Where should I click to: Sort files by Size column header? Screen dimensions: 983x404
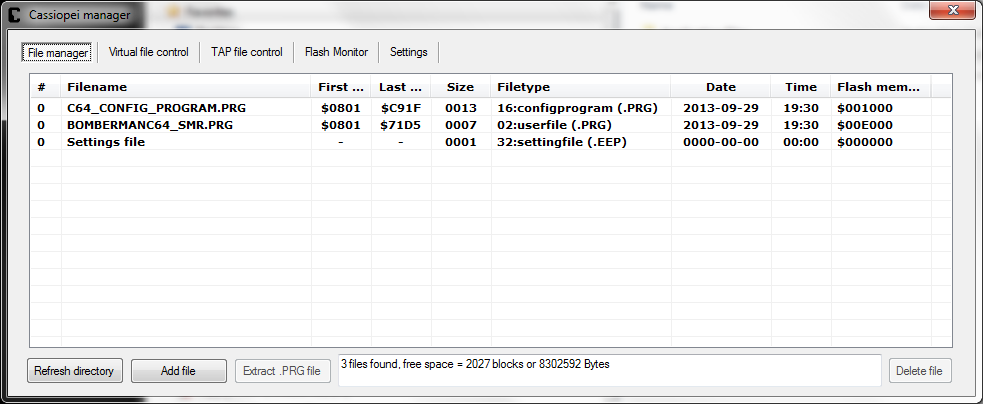[x=460, y=87]
